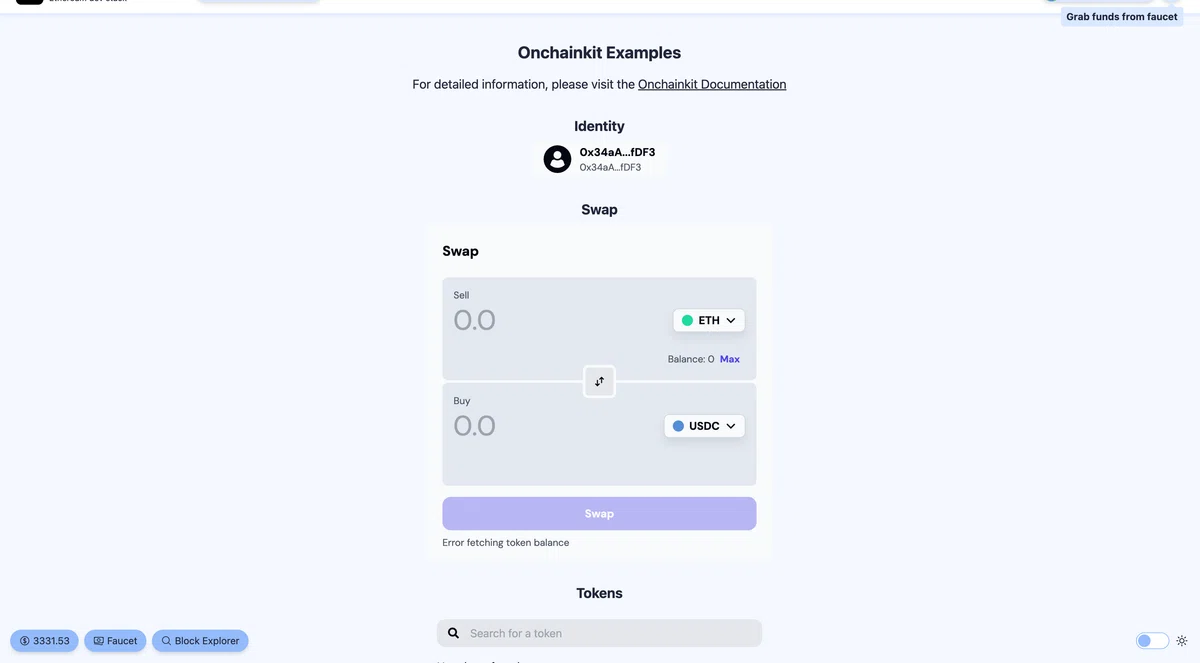Click the purple Swap button
1200x663 pixels.
point(599,513)
